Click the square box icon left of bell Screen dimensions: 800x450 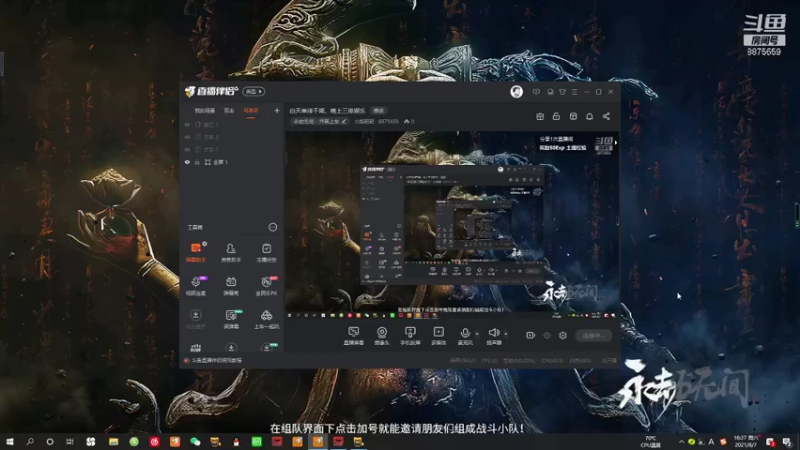pos(573,116)
